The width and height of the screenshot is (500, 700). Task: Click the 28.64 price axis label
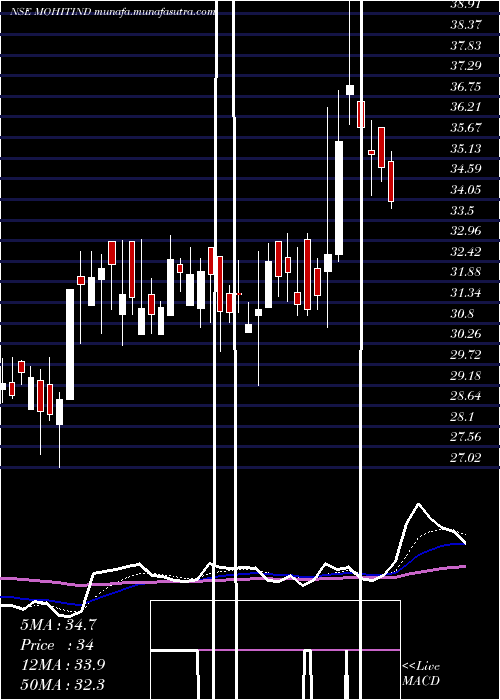[466, 396]
